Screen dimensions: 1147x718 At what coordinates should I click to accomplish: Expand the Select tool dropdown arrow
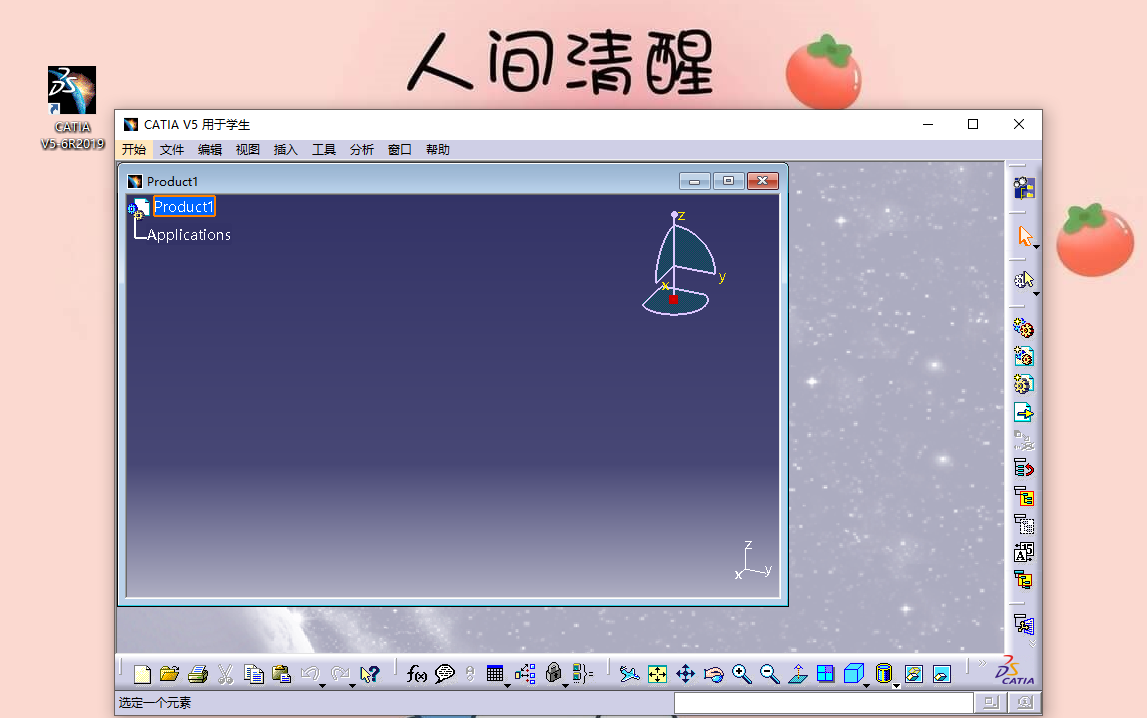[1036, 247]
